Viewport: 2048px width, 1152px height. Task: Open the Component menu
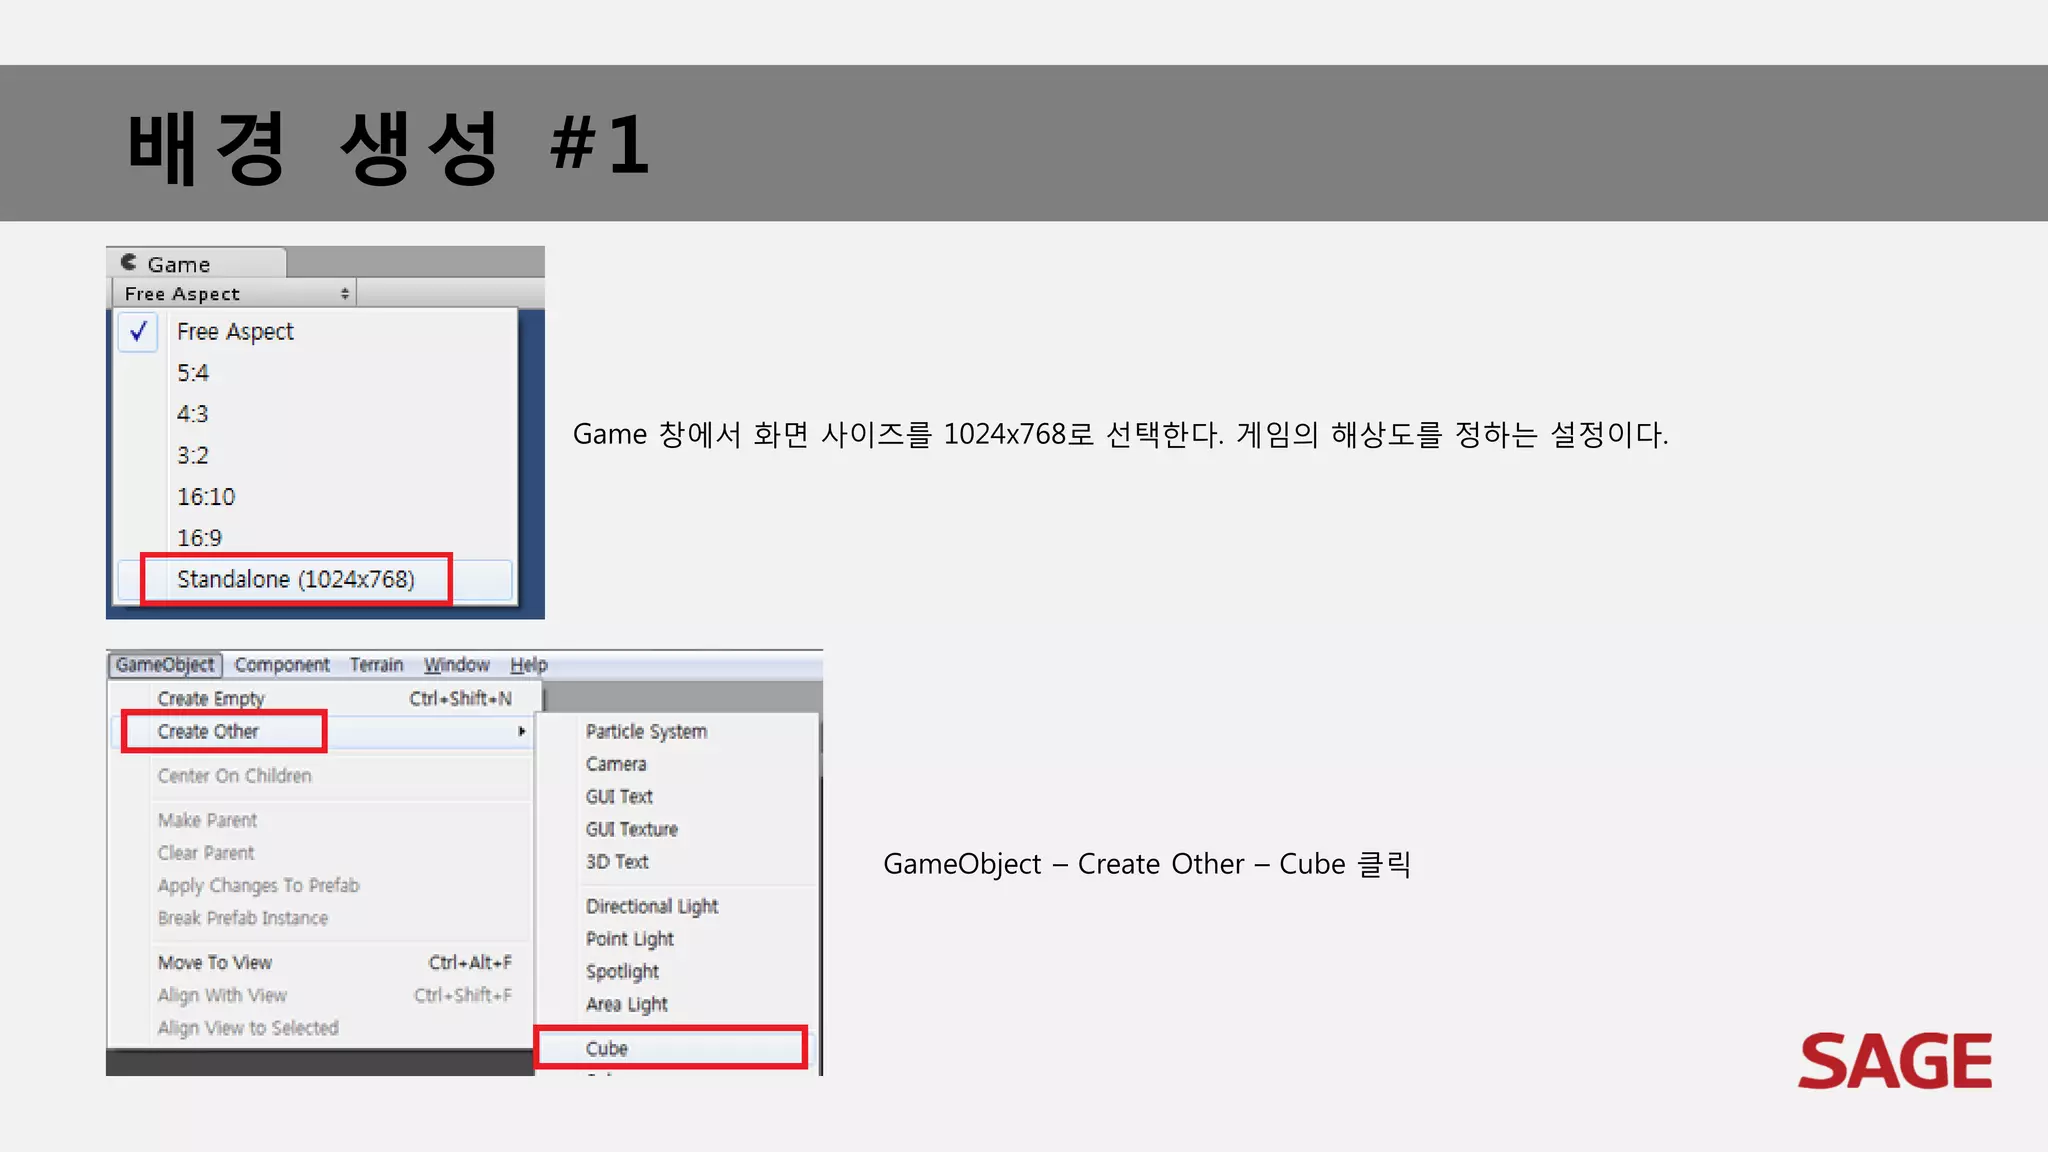pos(282,665)
